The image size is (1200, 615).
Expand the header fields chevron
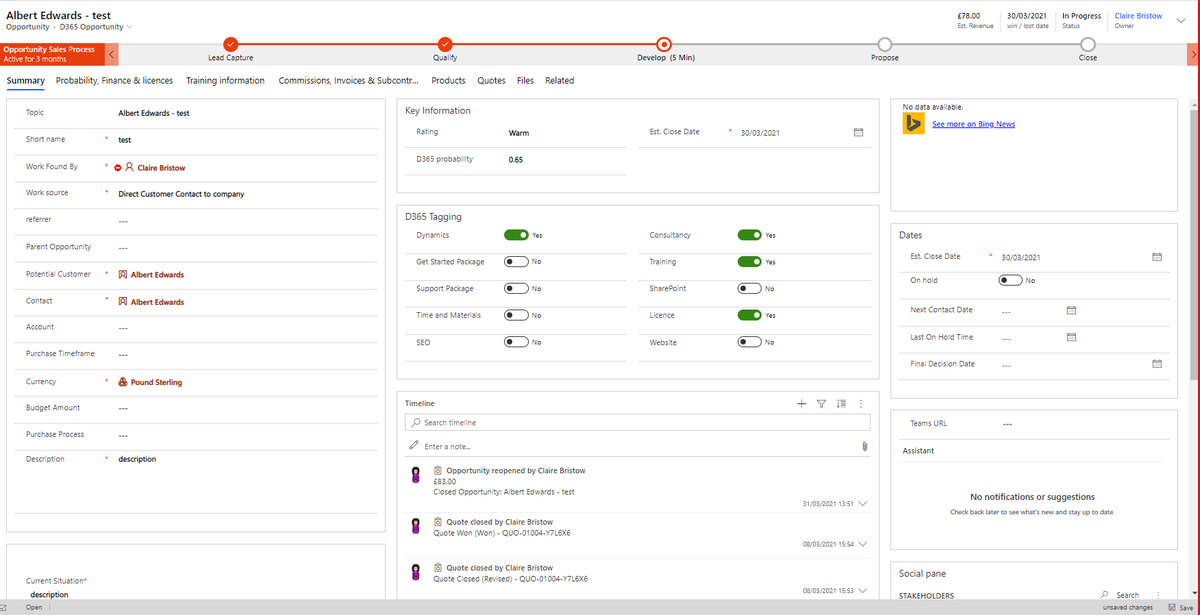click(1181, 20)
